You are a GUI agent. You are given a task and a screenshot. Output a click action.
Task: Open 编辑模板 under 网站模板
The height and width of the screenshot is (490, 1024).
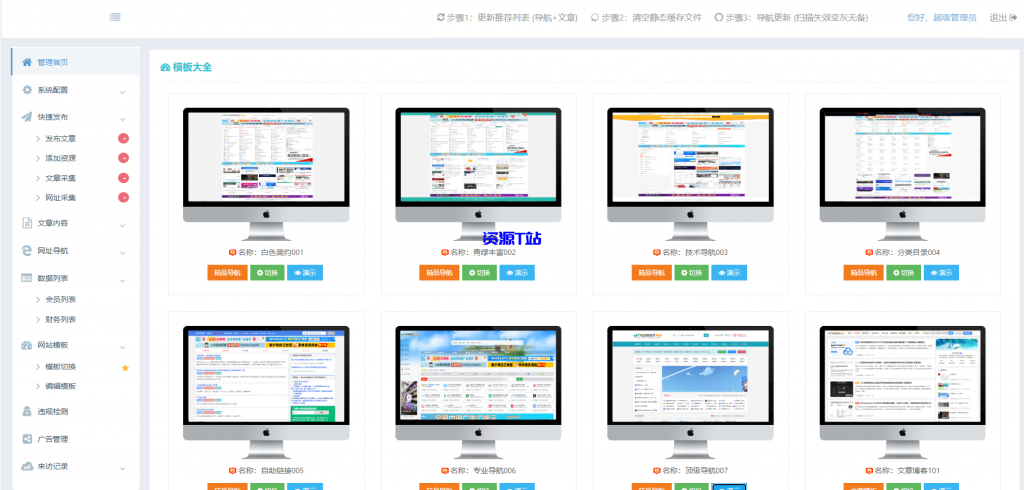(x=60, y=386)
